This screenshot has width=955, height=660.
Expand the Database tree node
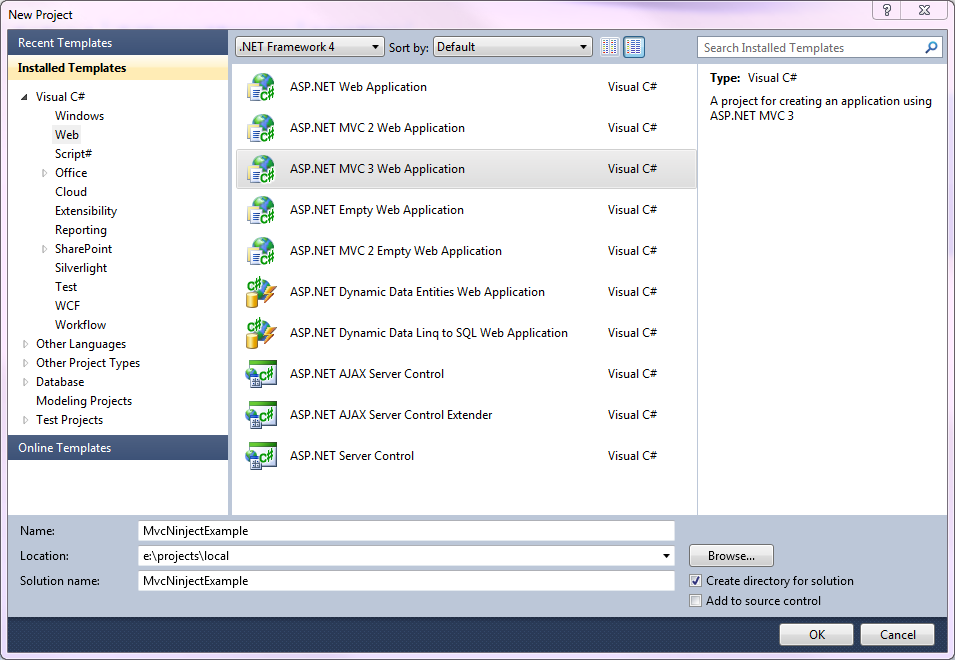click(x=25, y=382)
